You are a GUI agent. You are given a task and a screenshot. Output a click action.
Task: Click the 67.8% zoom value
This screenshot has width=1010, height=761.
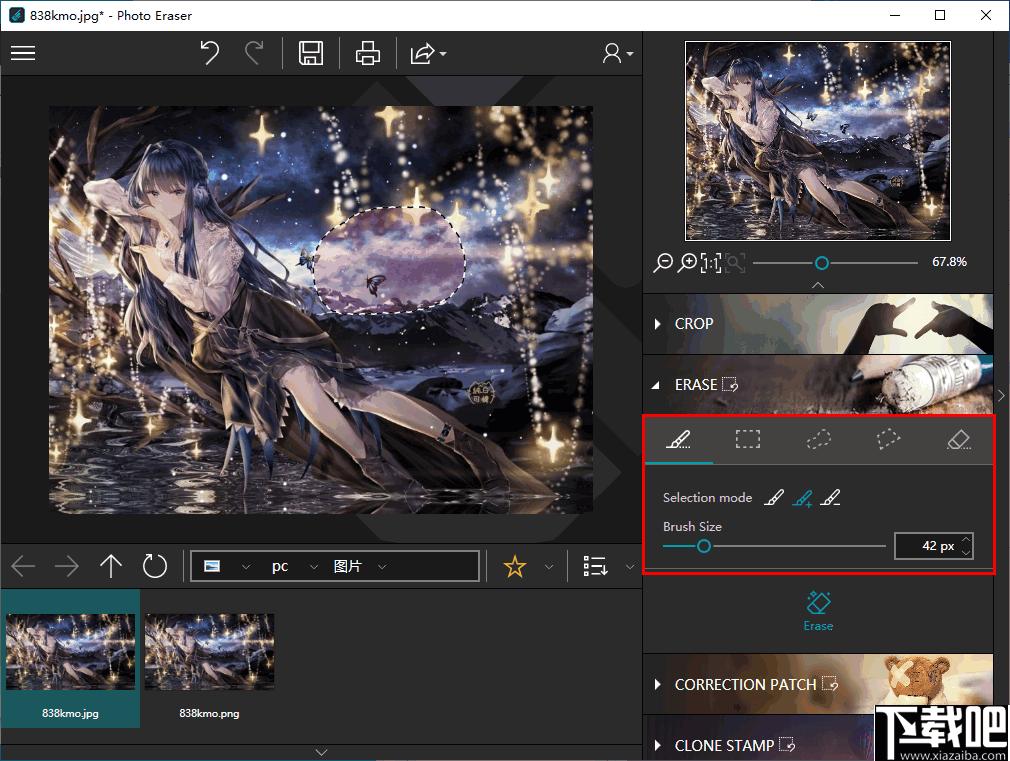(949, 262)
